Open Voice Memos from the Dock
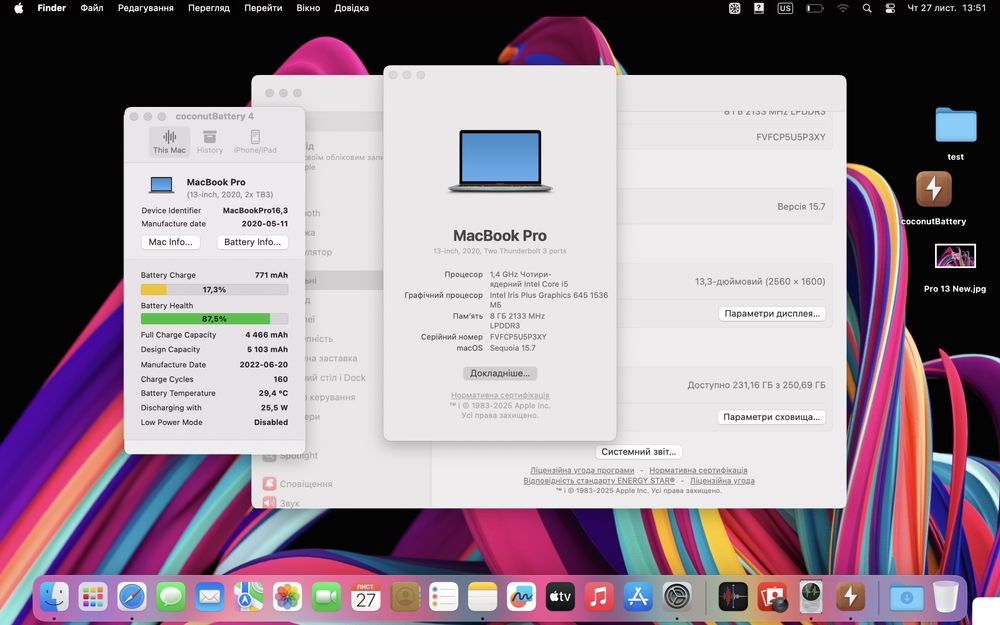1000x625 pixels. click(733, 597)
